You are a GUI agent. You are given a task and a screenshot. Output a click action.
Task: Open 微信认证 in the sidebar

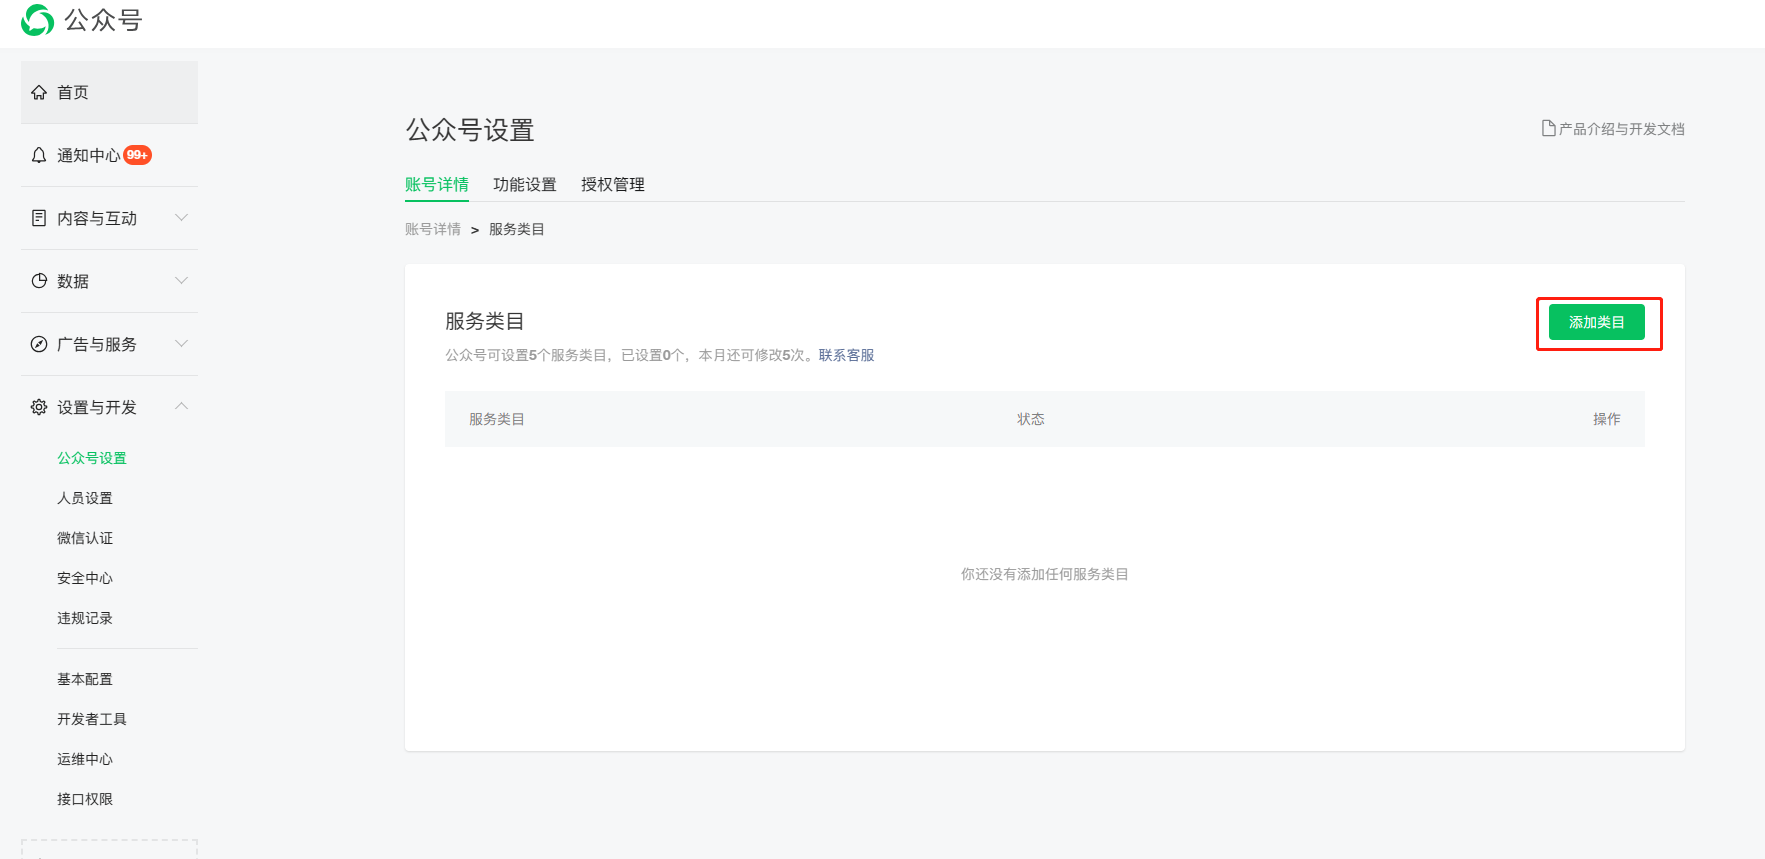pos(85,538)
